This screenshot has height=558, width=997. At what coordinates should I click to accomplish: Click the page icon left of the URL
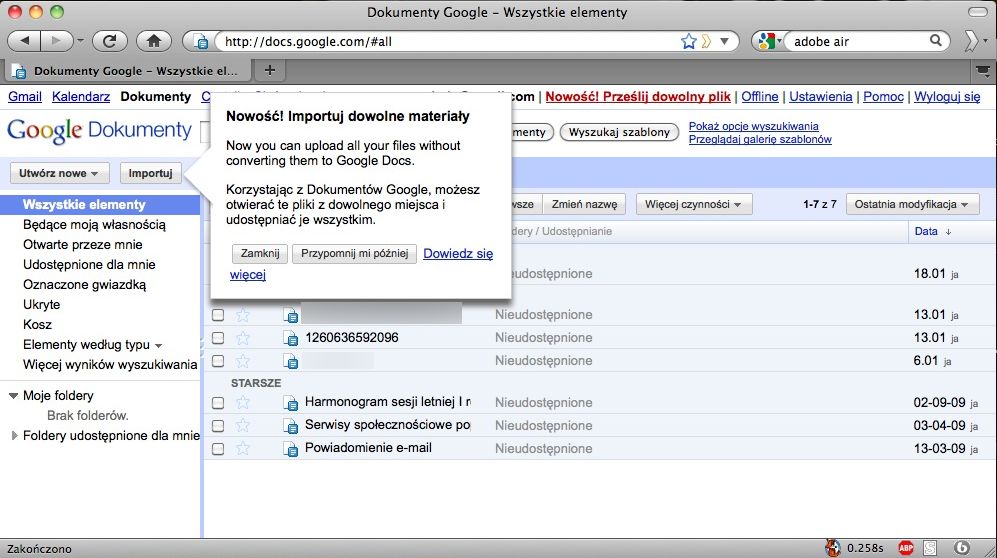[201, 42]
